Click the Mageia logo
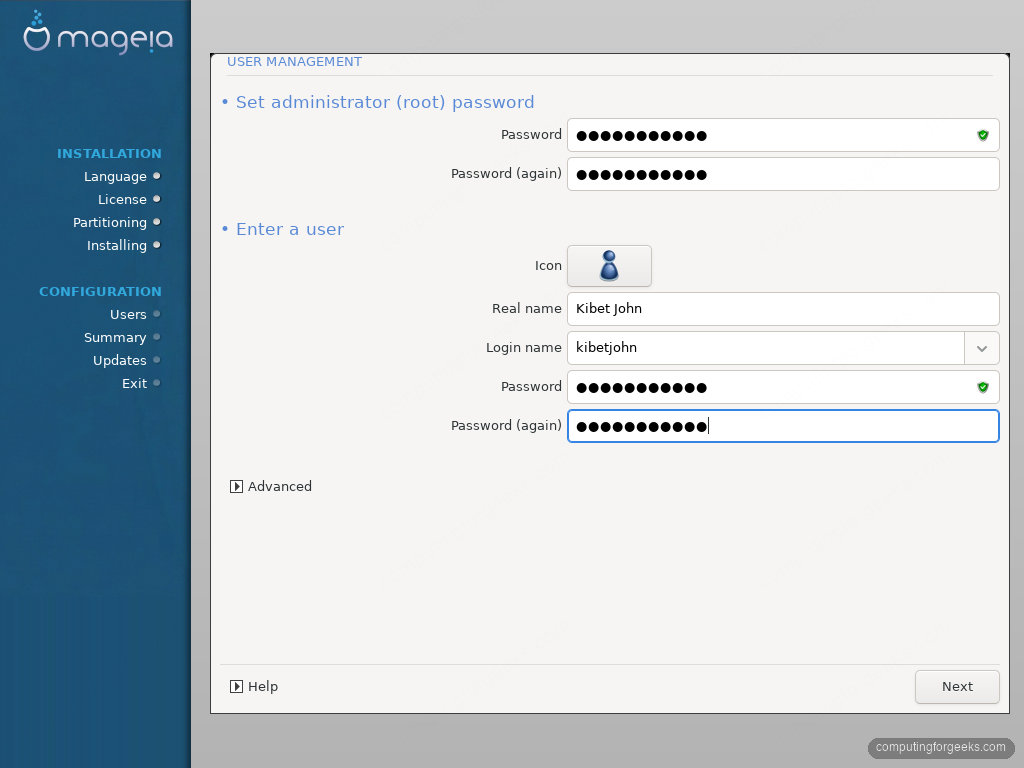 tap(98, 33)
